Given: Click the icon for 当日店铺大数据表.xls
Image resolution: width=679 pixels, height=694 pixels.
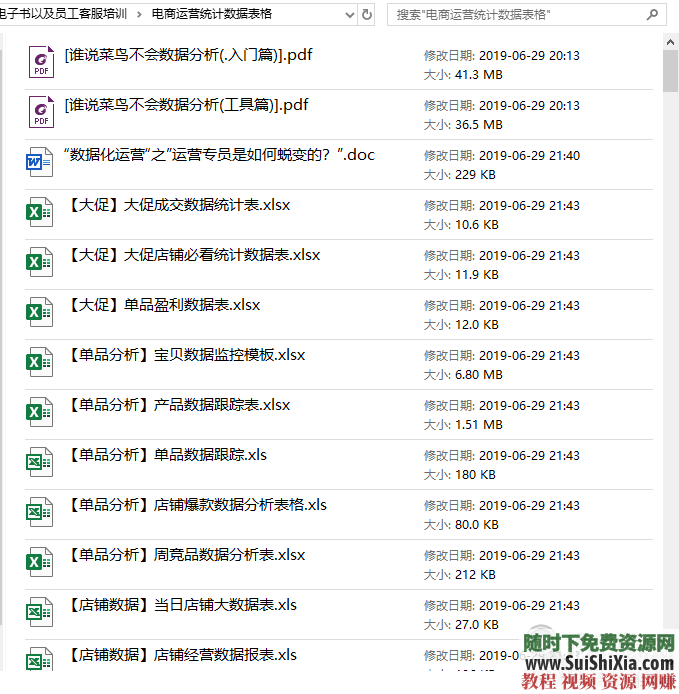Looking at the screenshot, I should tap(40, 613).
